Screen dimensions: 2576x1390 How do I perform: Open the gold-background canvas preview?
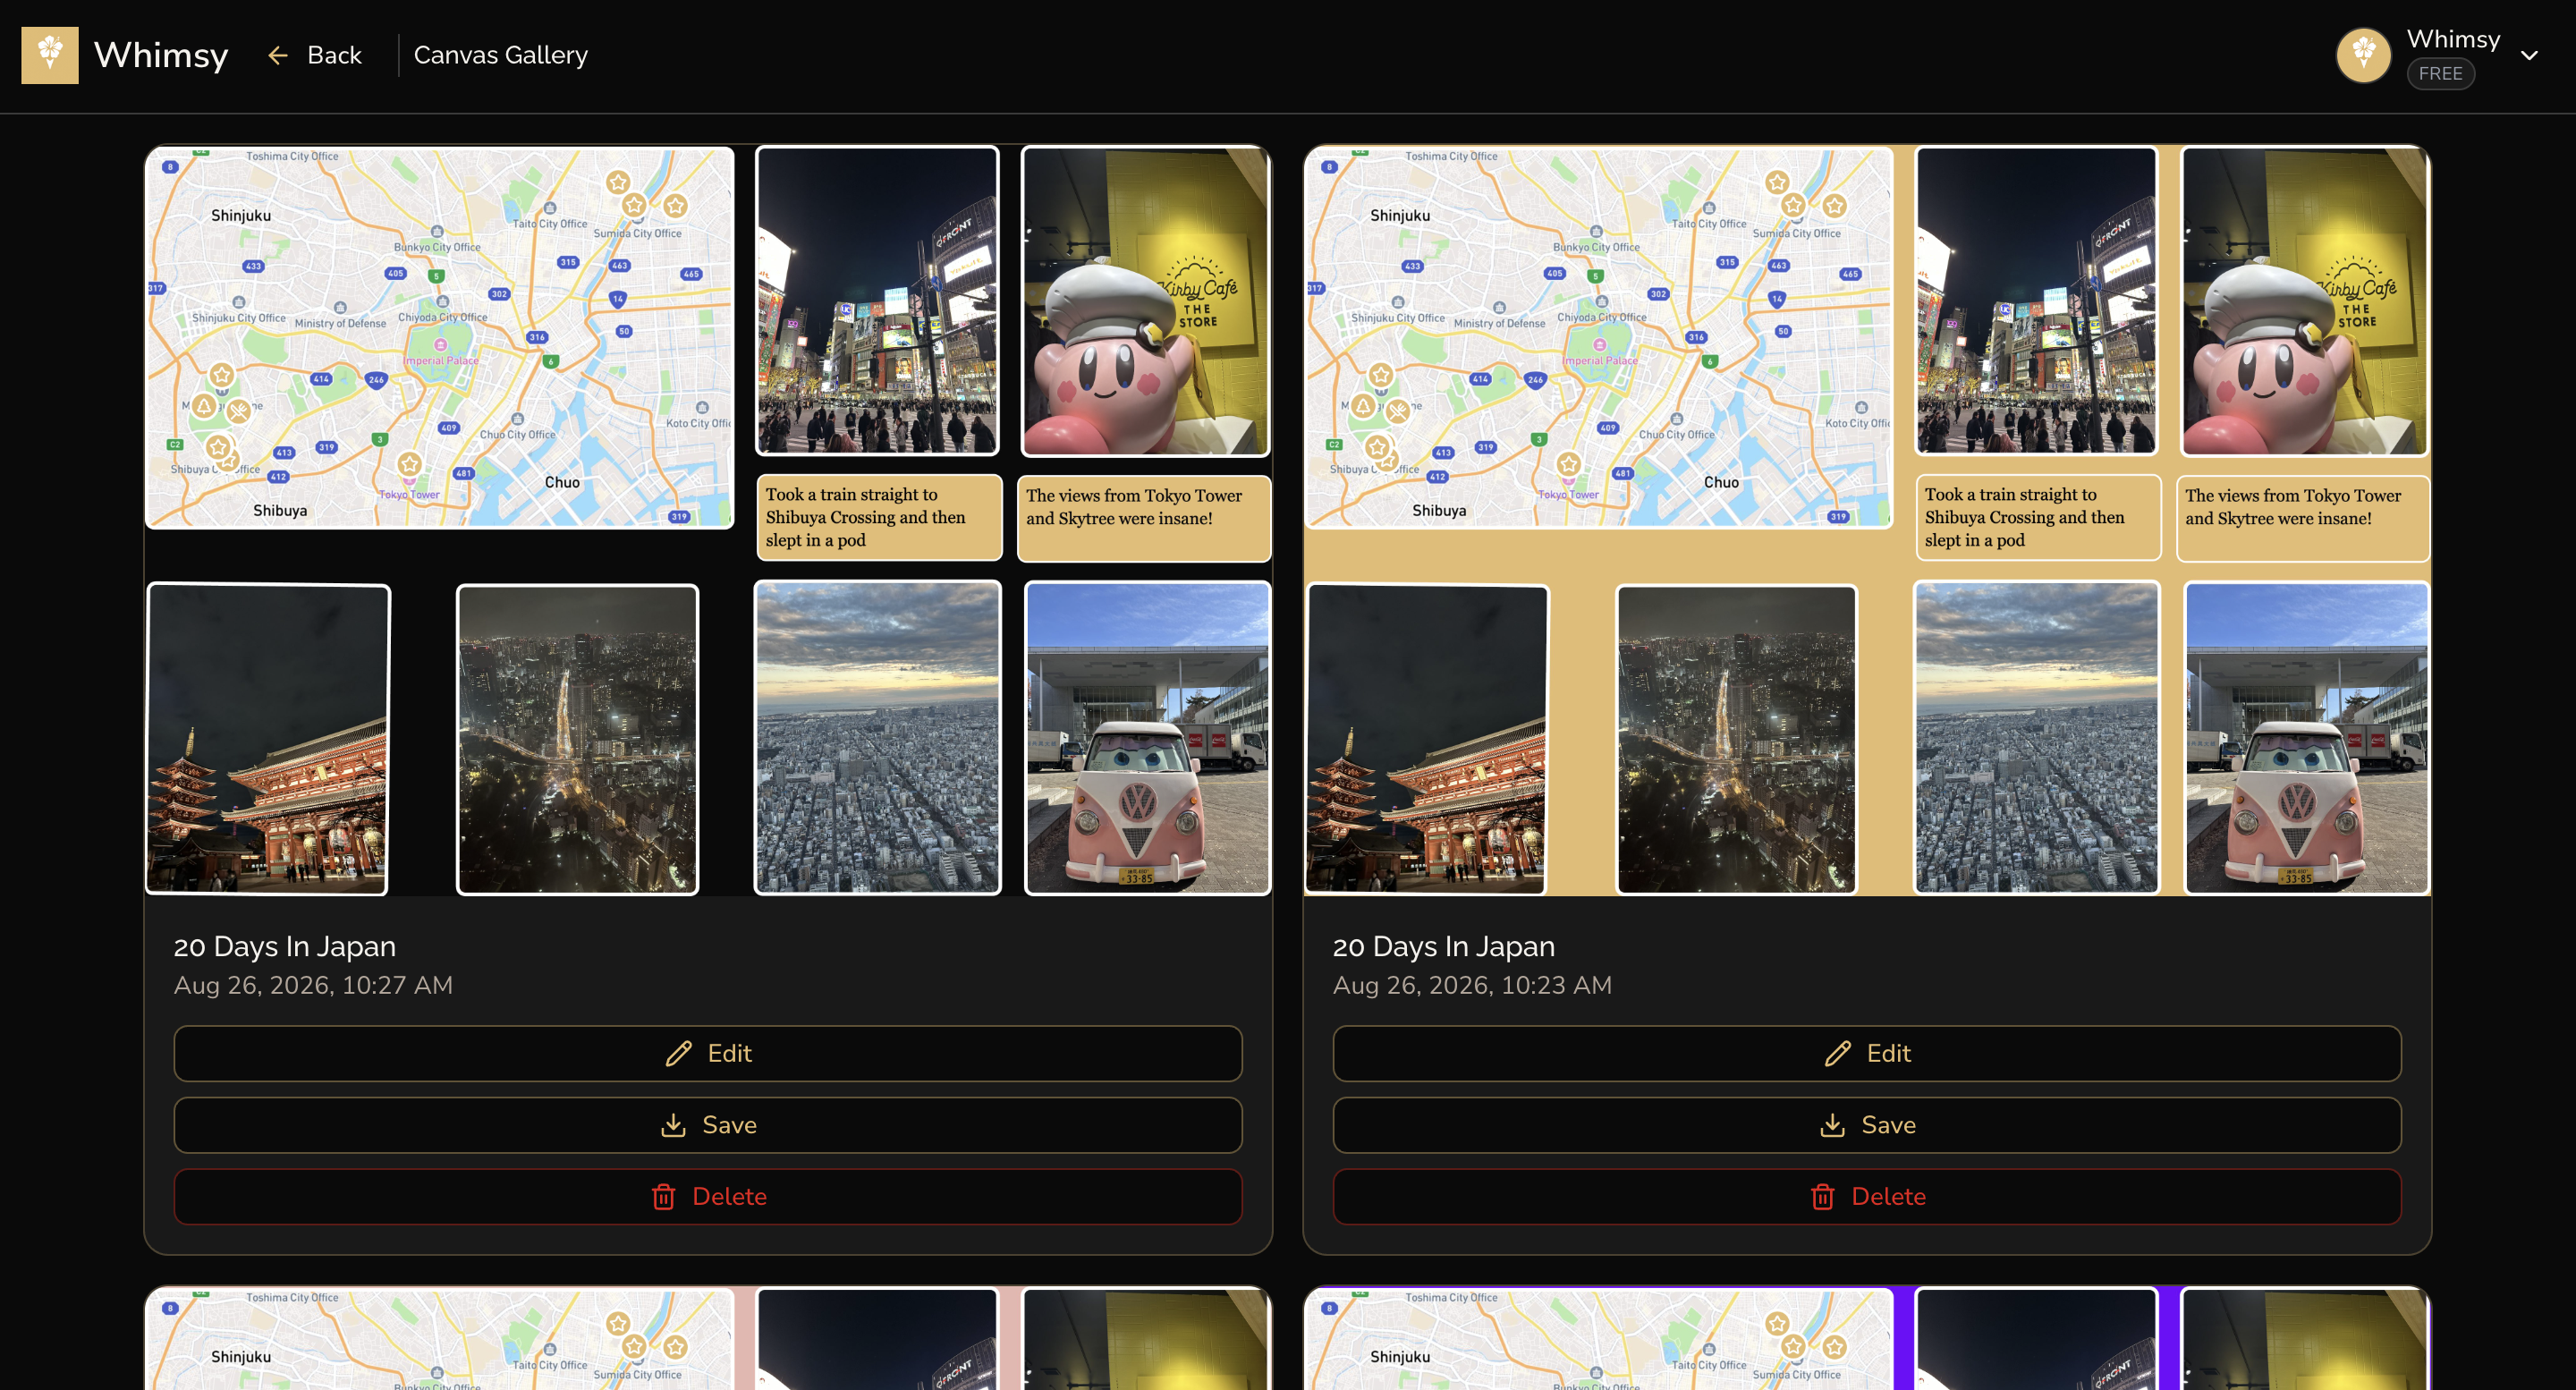point(1867,520)
